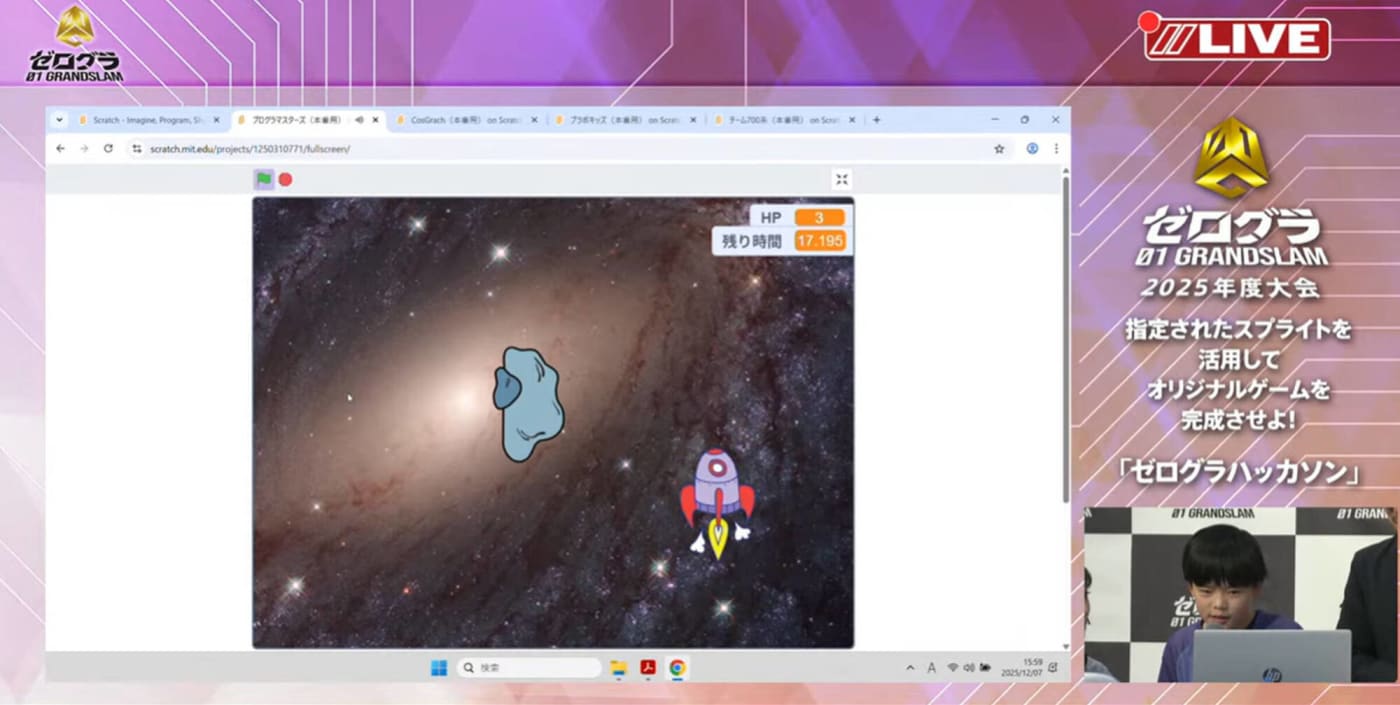Open a new browser tab
Viewport: 1400px width, 705px height.
pyautogui.click(x=877, y=120)
